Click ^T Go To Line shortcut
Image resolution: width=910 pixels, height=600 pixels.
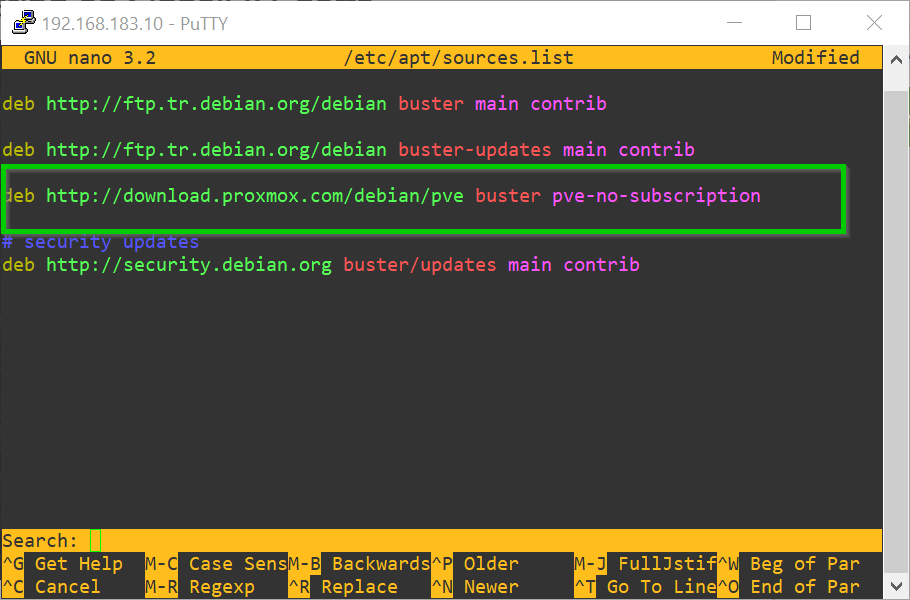tap(645, 587)
